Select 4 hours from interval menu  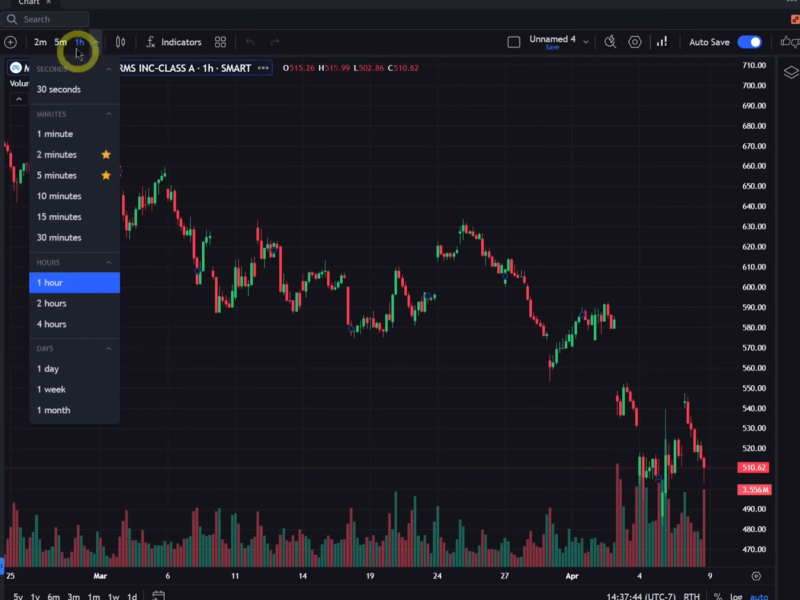pos(52,324)
